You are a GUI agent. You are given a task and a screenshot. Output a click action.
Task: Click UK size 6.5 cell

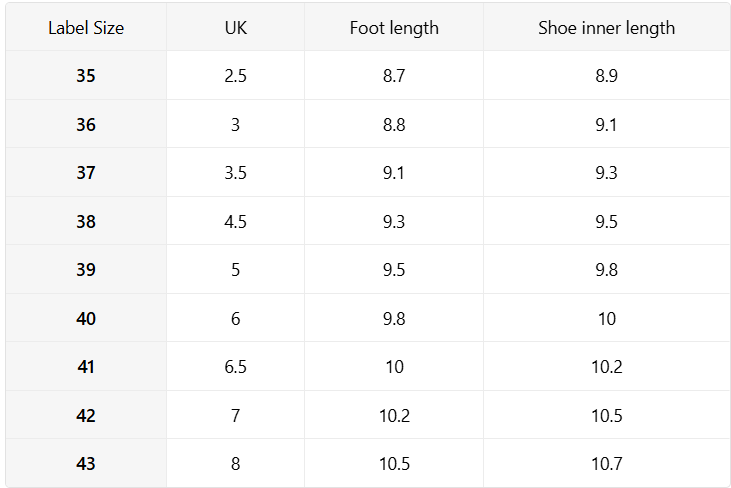(235, 367)
